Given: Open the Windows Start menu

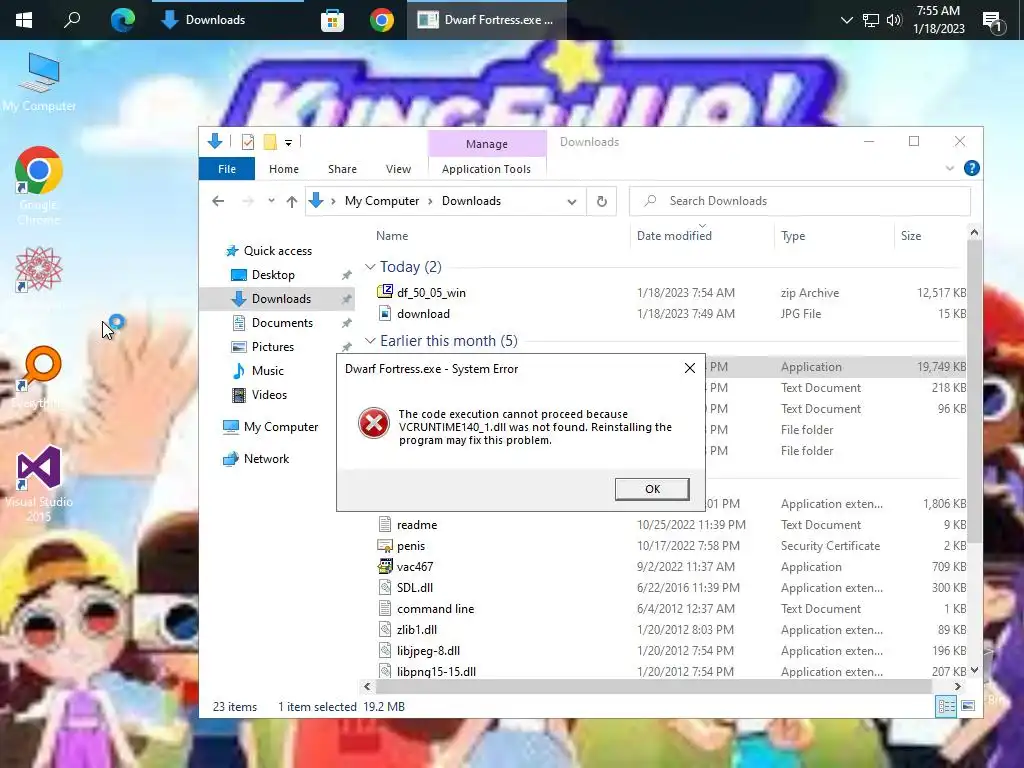Looking at the screenshot, I should tap(24, 20).
